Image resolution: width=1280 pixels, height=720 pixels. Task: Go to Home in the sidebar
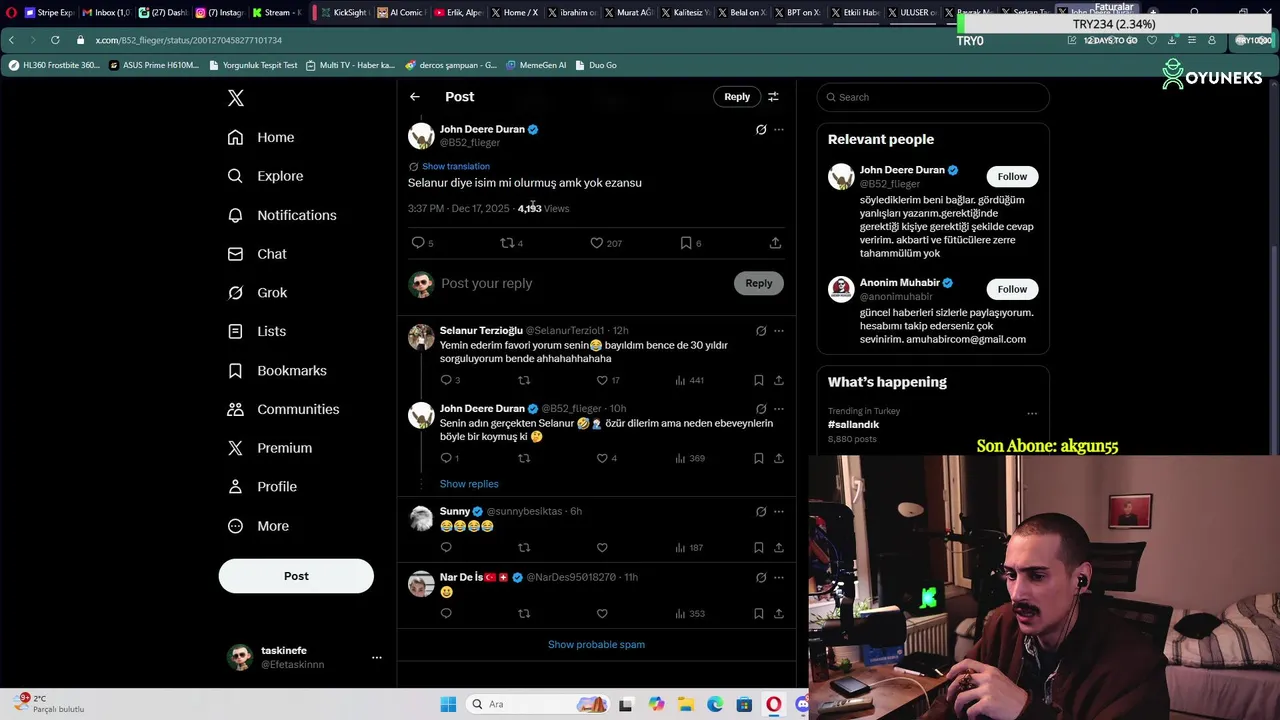pyautogui.click(x=261, y=137)
